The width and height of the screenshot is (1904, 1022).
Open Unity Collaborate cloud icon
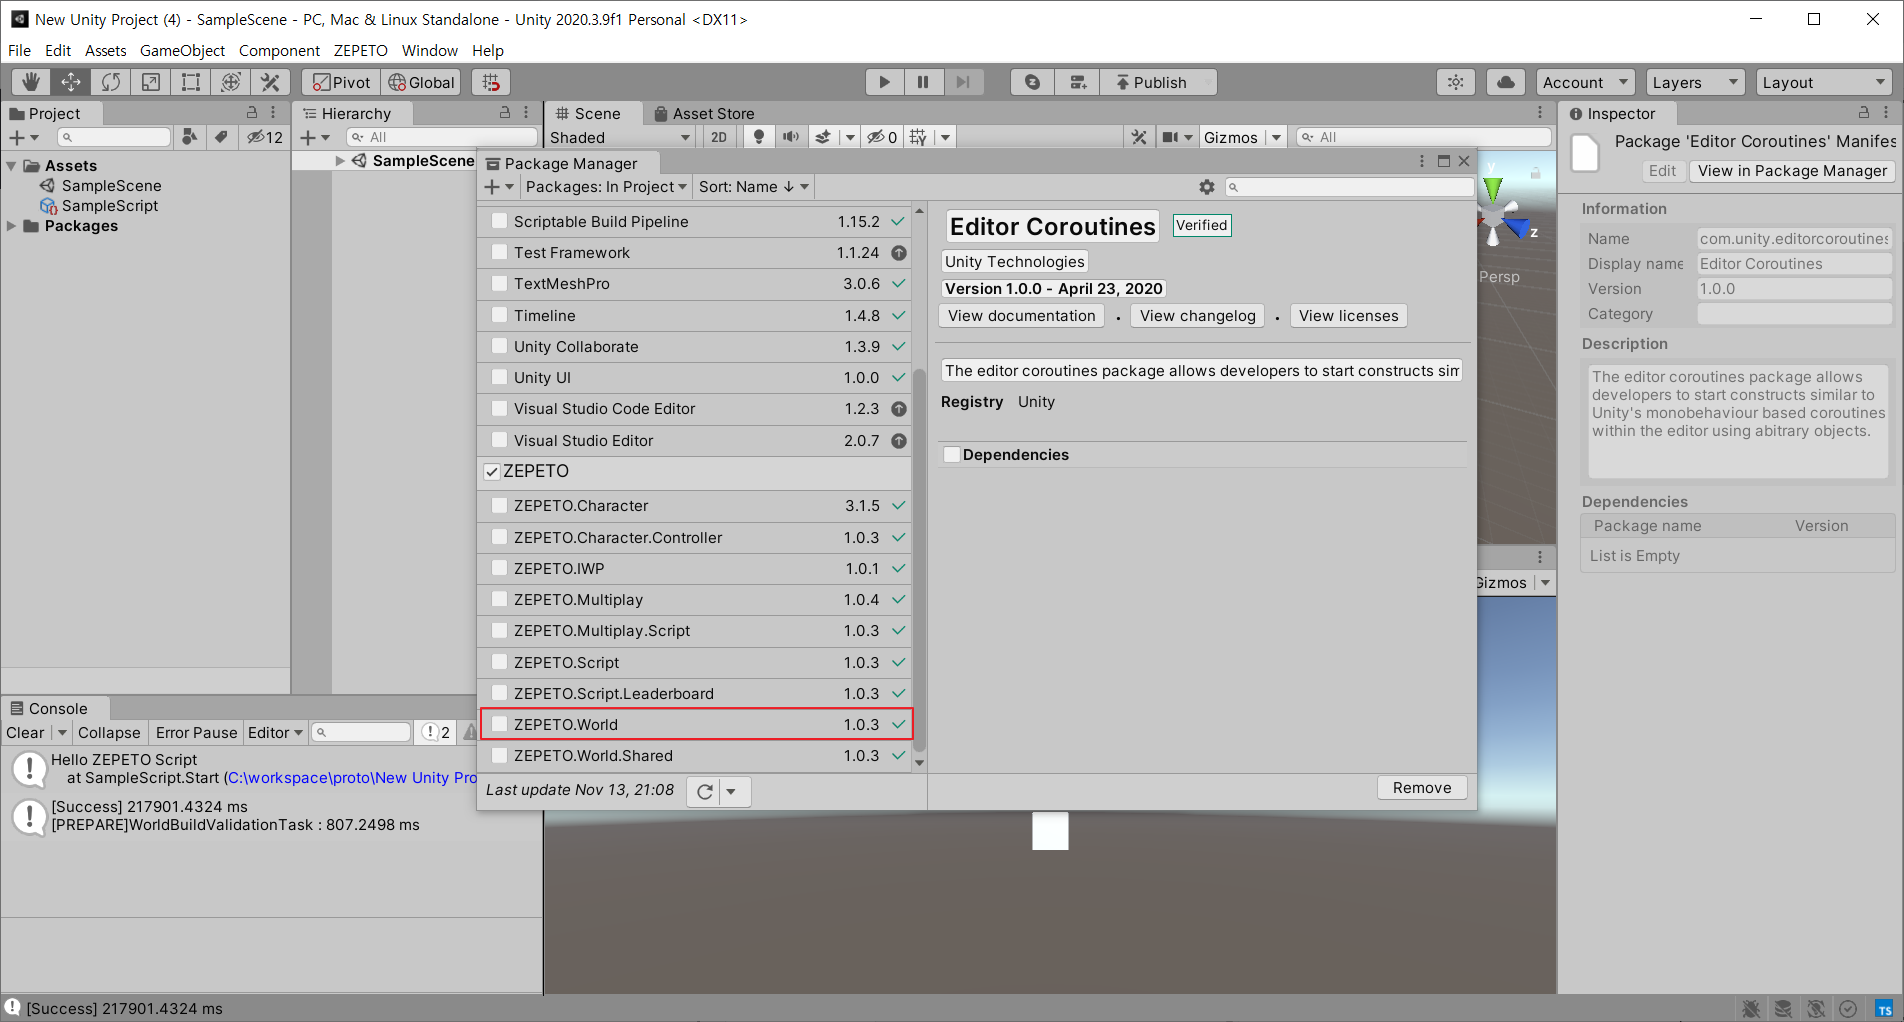click(1506, 82)
